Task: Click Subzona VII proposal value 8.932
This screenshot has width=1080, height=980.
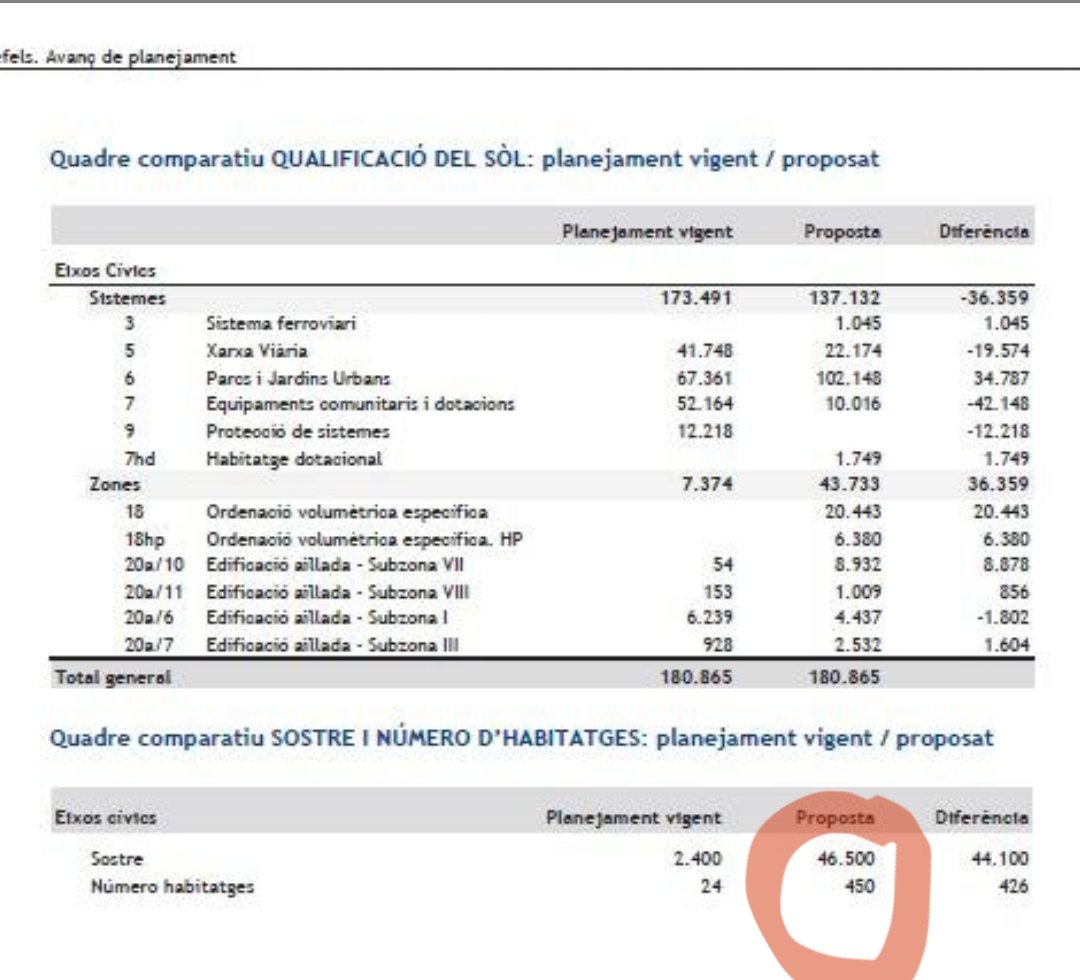Action: tap(858, 565)
